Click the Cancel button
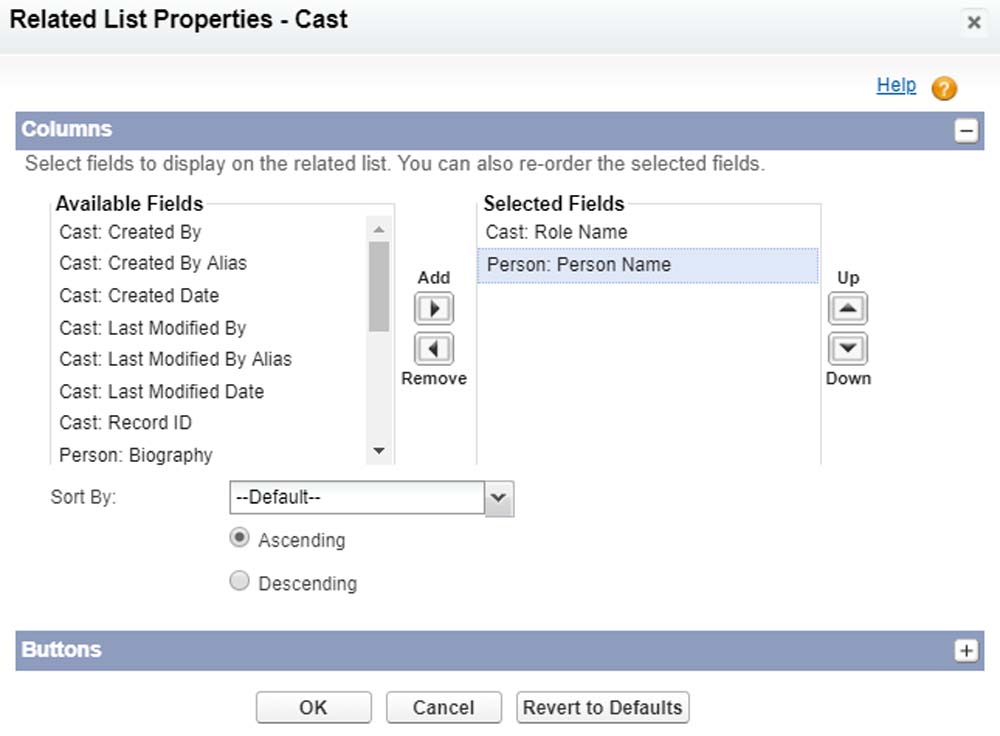The height and width of the screenshot is (736, 1000). click(443, 707)
